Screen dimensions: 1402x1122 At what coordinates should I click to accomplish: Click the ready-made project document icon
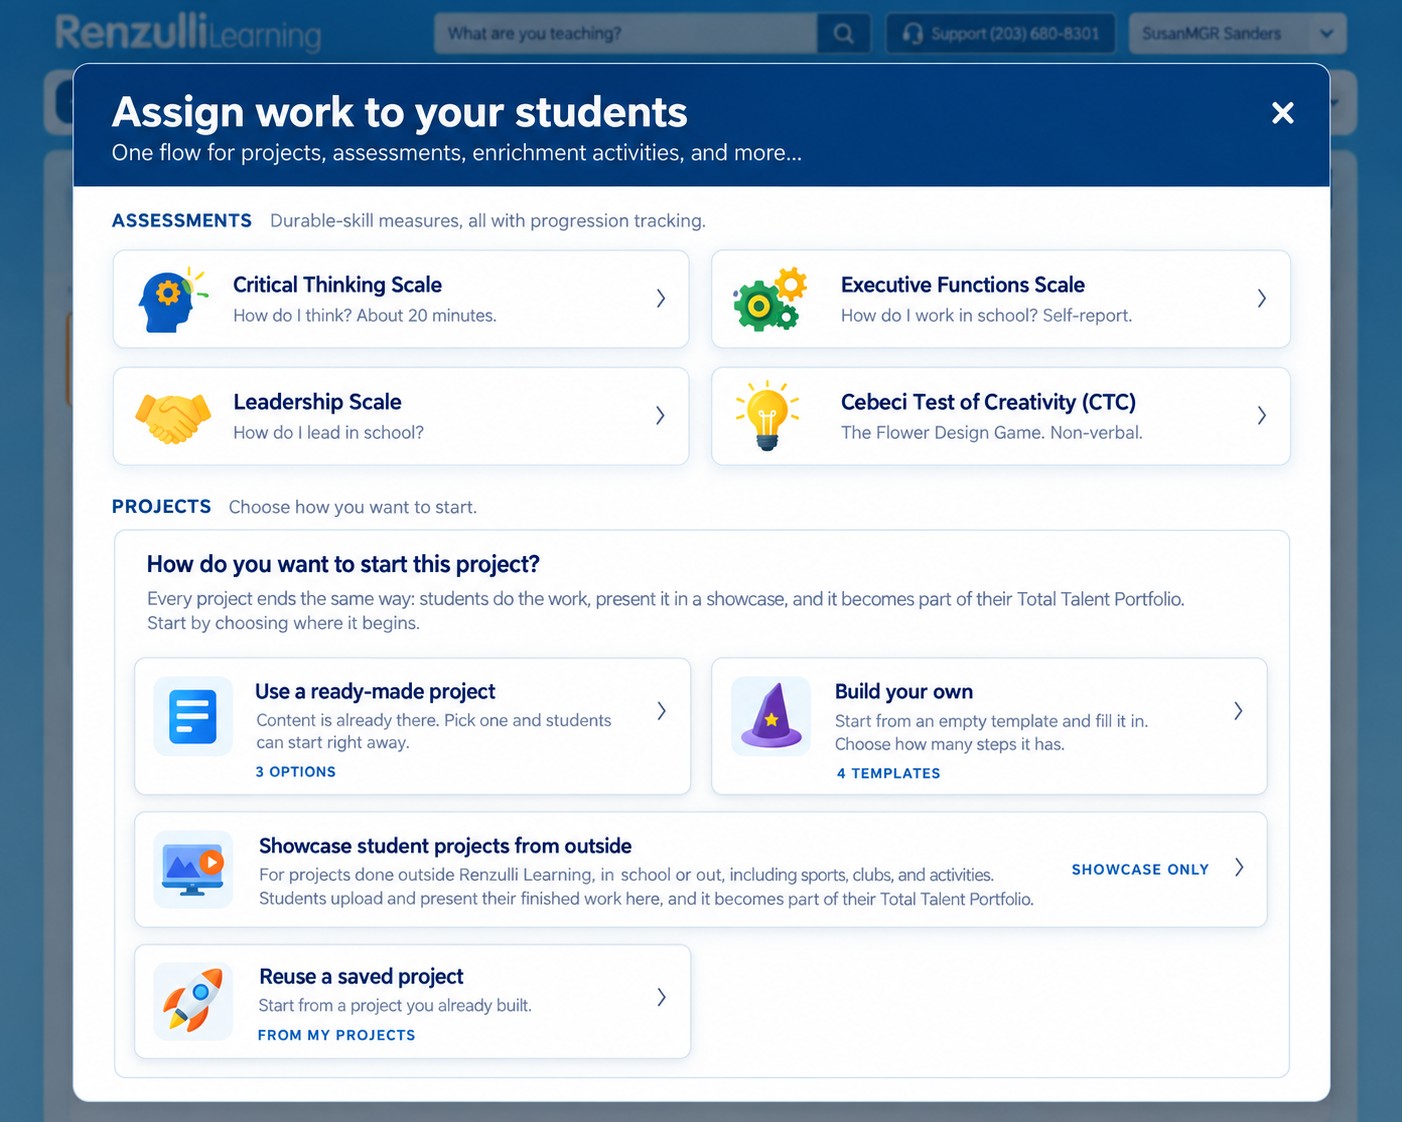pyautogui.click(x=193, y=717)
